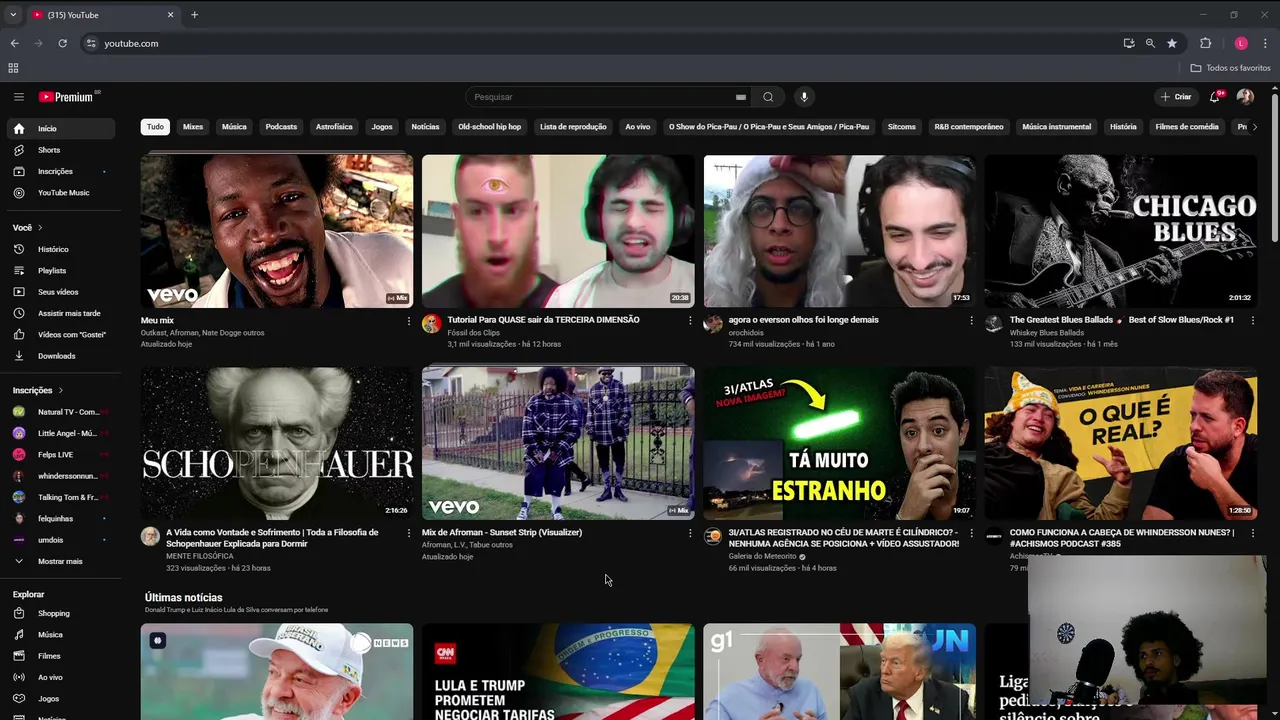The height and width of the screenshot is (720, 1280).
Task: Open the account avatar menu
Action: coord(1245,97)
